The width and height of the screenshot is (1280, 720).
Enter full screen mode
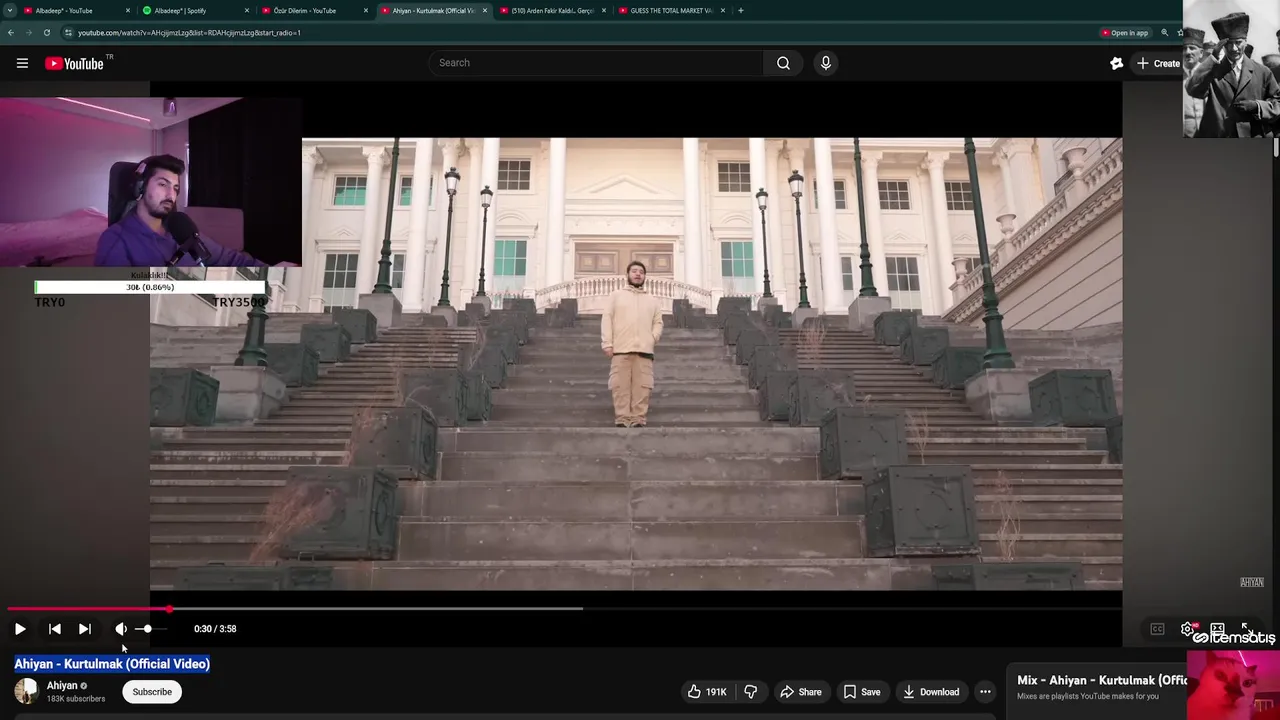pos(1246,628)
